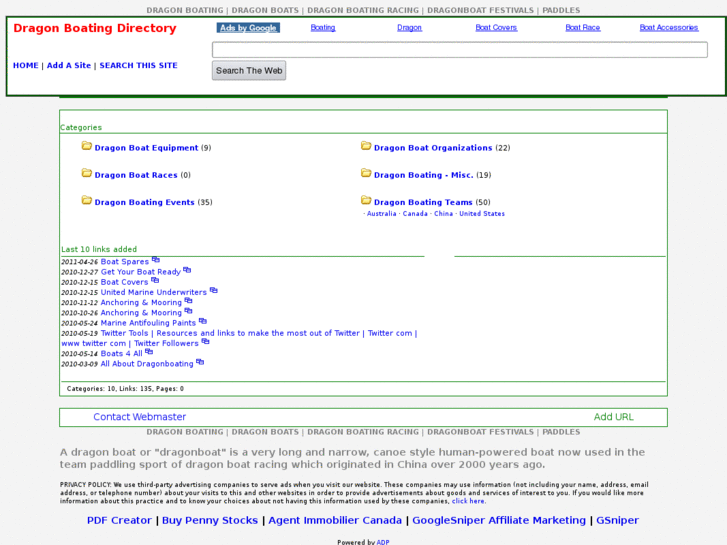727x545 pixels.
Task: Open the Boats 4 All link
Action: click(x=121, y=353)
